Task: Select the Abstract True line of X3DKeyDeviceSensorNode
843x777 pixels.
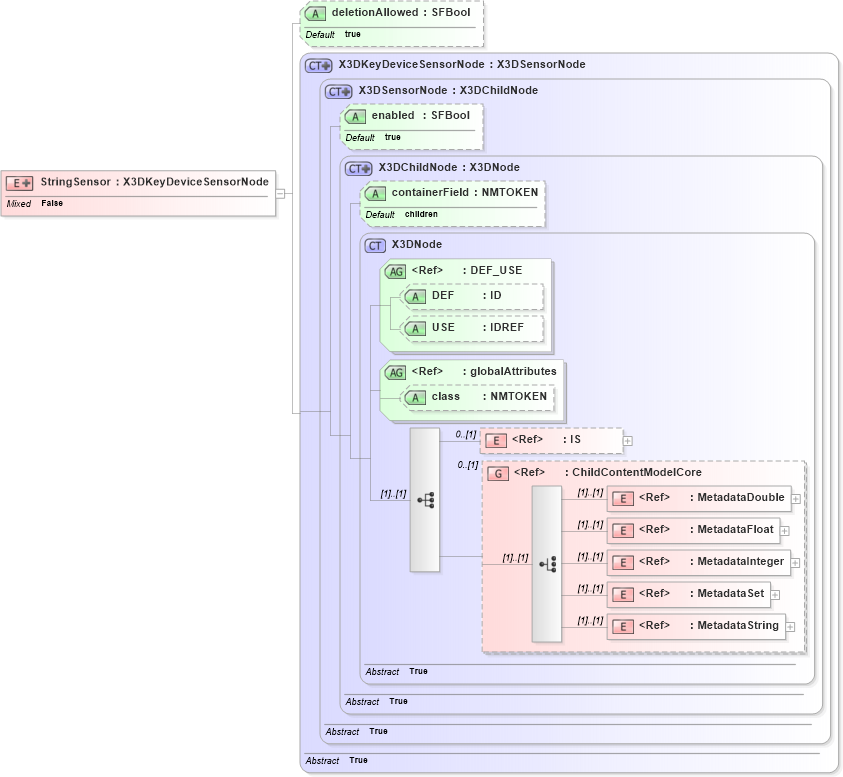Action: tap(337, 760)
